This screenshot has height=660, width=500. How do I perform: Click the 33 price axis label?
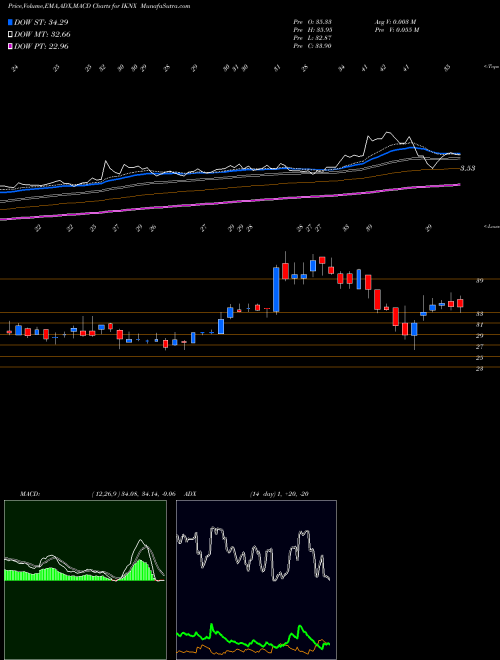pyautogui.click(x=480, y=314)
